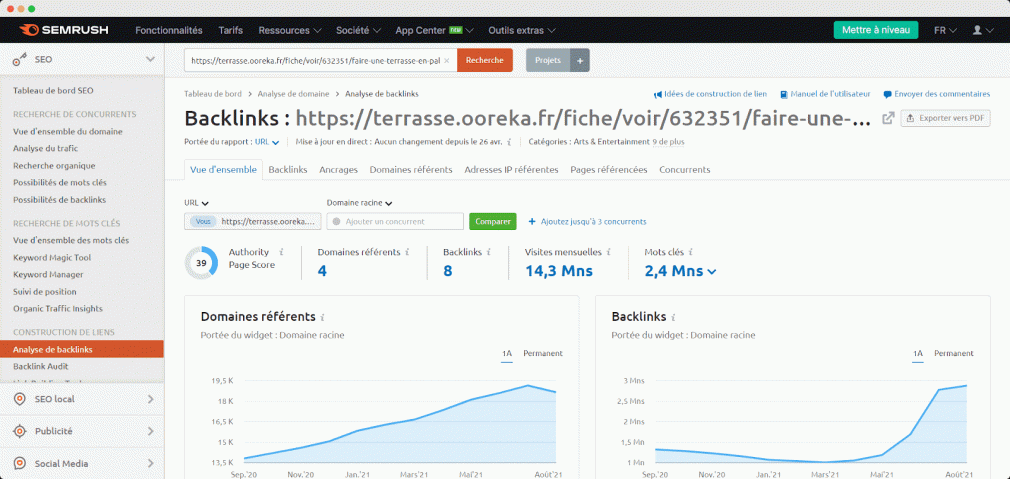Screen dimensions: 1010x479
Task: Expand the 2,4 Mns keywords dropdown
Action: click(681, 271)
